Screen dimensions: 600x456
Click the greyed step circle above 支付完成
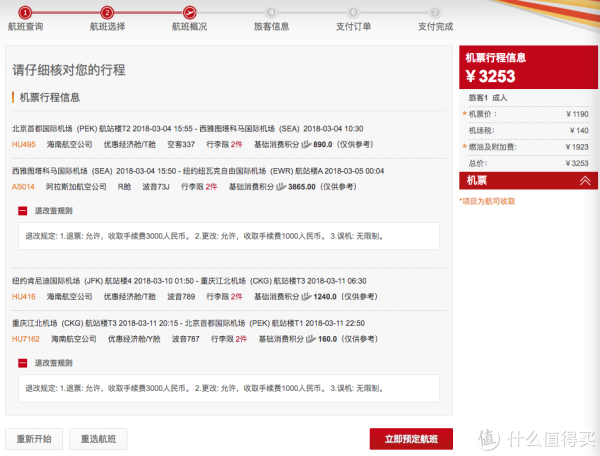click(x=435, y=12)
